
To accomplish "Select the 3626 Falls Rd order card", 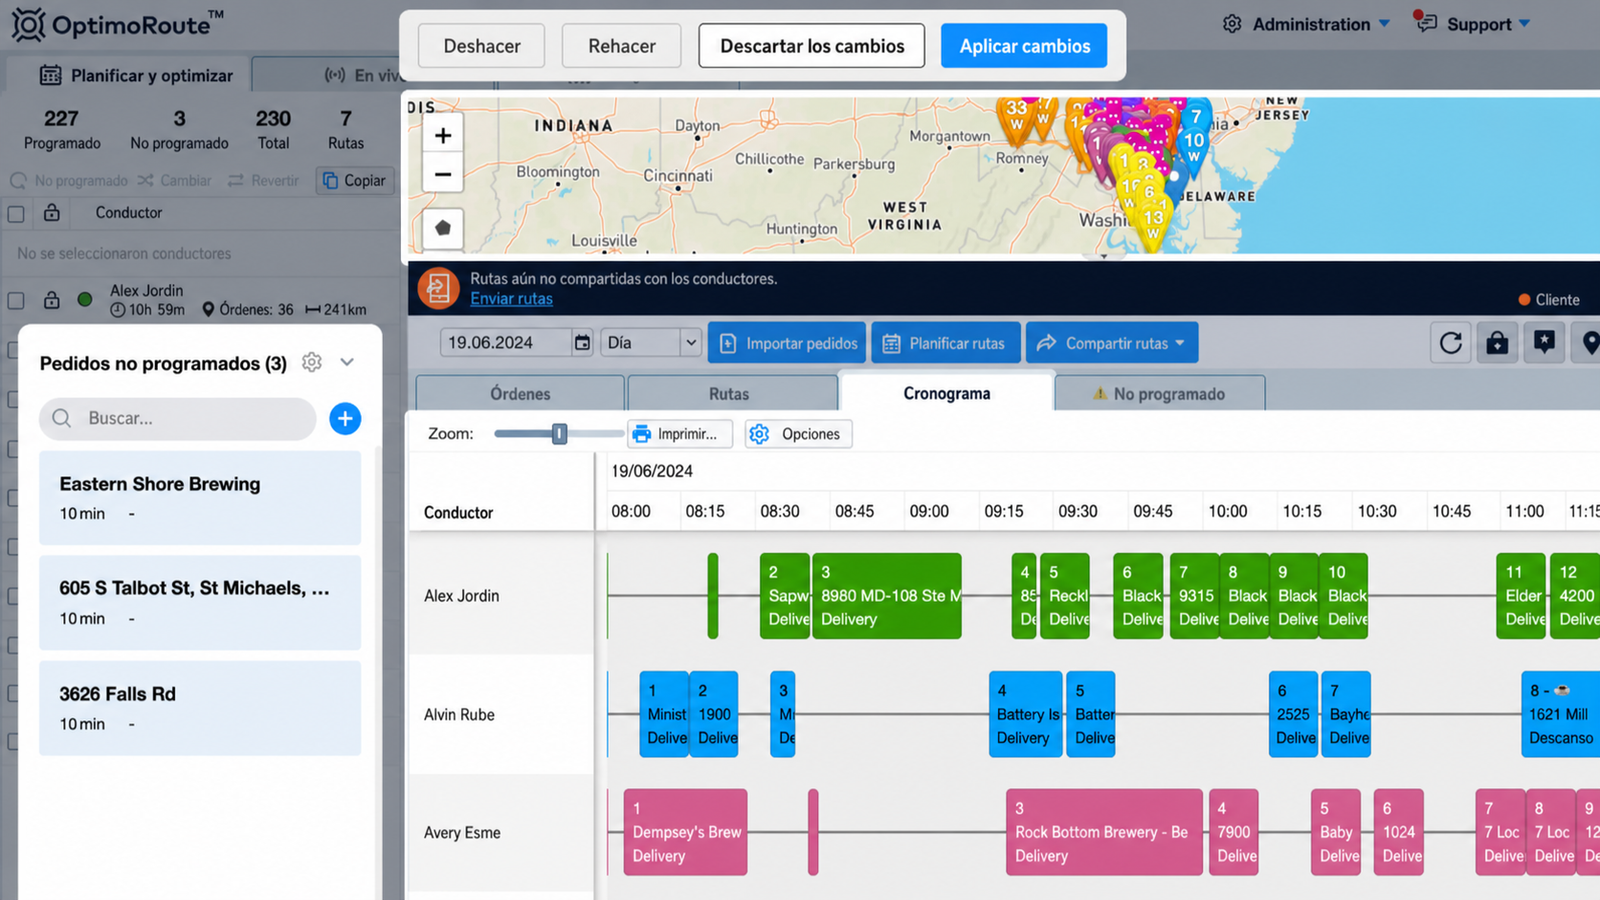I will [x=200, y=708].
